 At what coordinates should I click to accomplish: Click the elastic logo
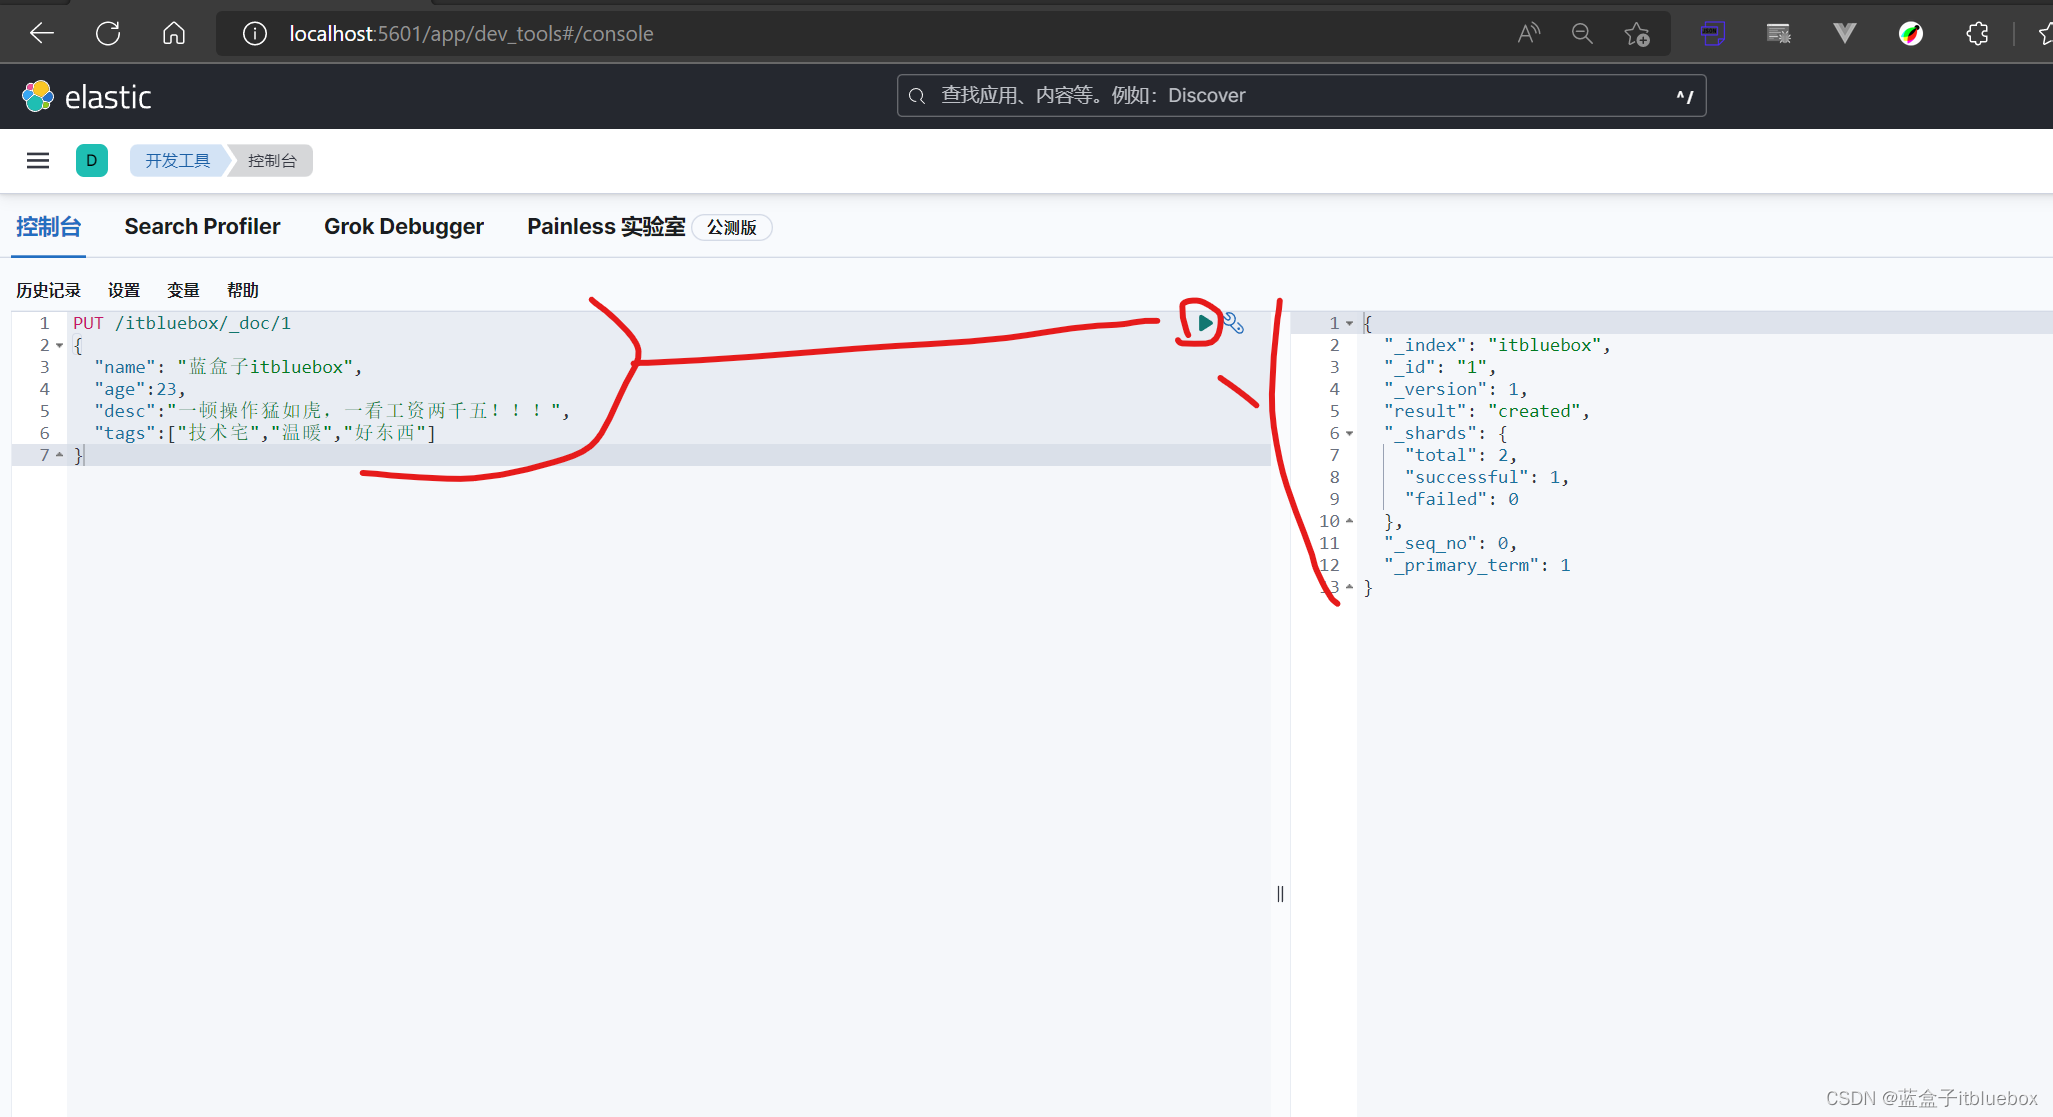87,97
